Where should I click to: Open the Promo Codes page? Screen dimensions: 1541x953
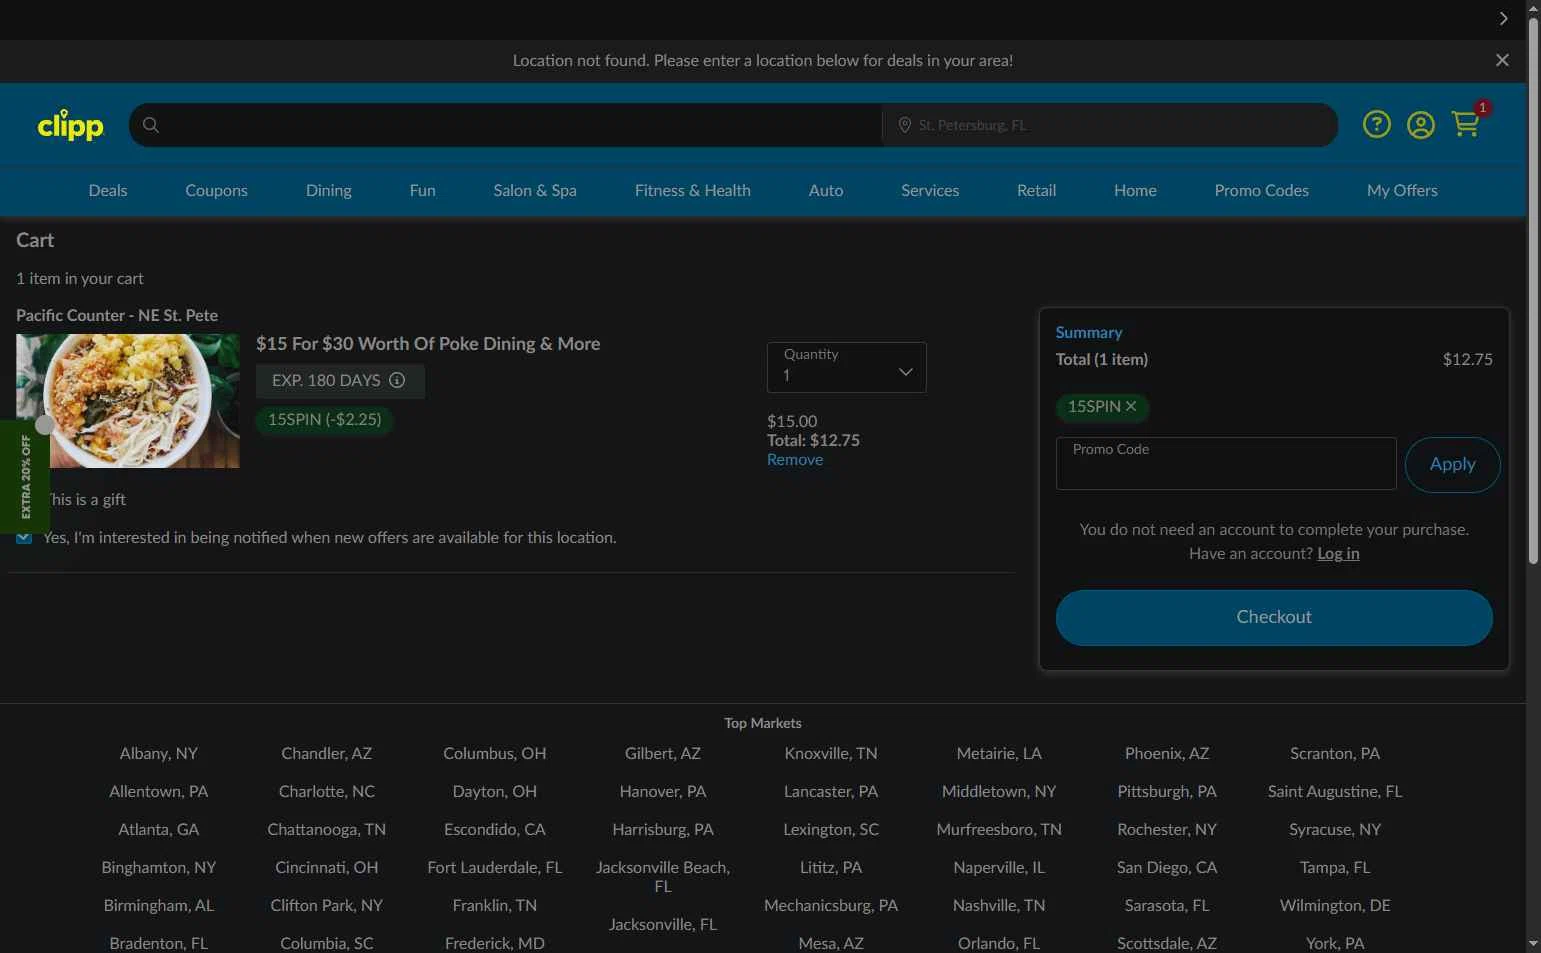[x=1262, y=190]
